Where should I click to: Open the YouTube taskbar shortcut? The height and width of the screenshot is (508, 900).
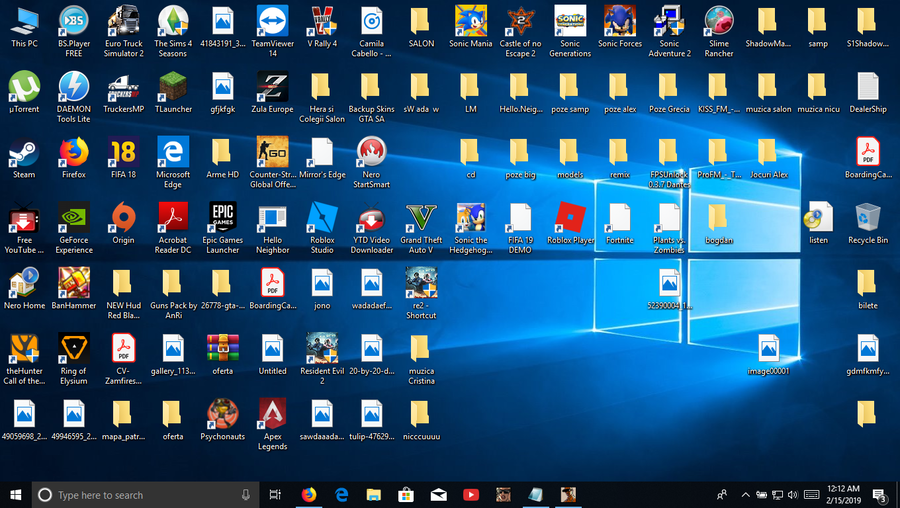click(471, 495)
